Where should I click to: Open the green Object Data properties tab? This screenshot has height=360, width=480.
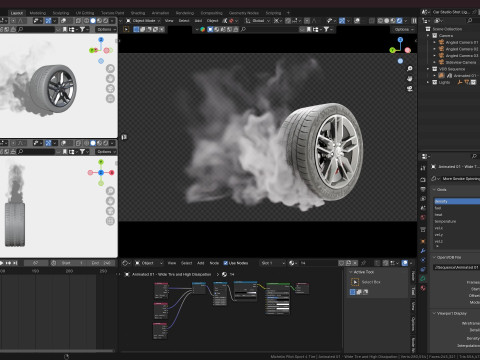click(x=423, y=278)
